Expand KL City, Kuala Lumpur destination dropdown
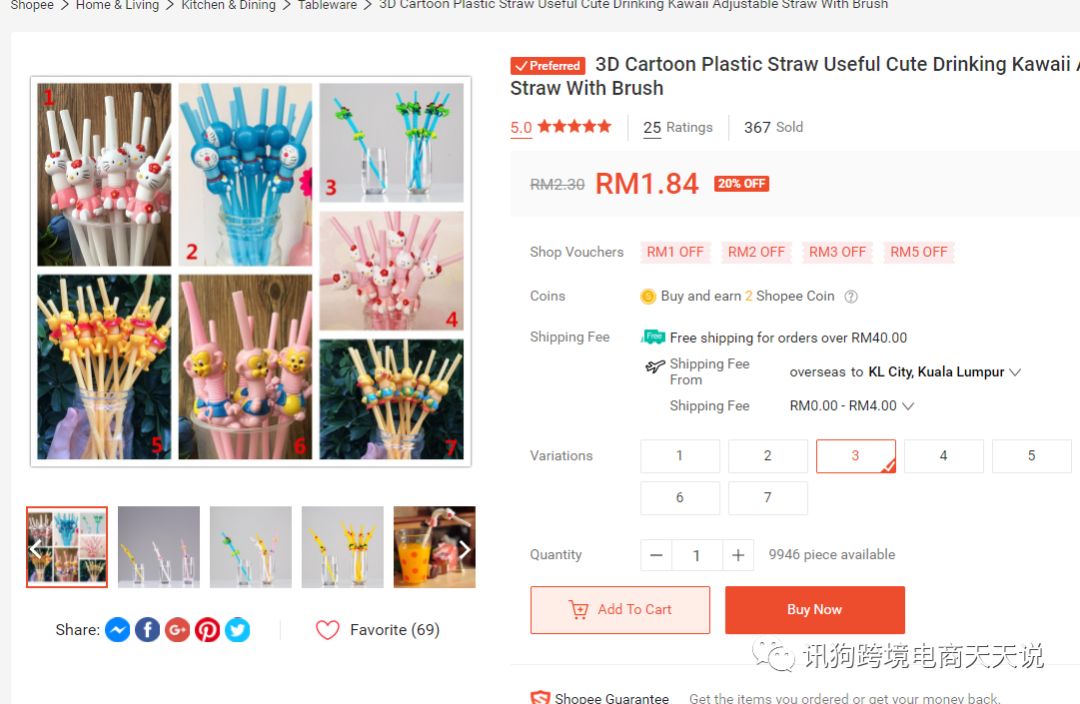This screenshot has height=704, width=1080. point(944,372)
